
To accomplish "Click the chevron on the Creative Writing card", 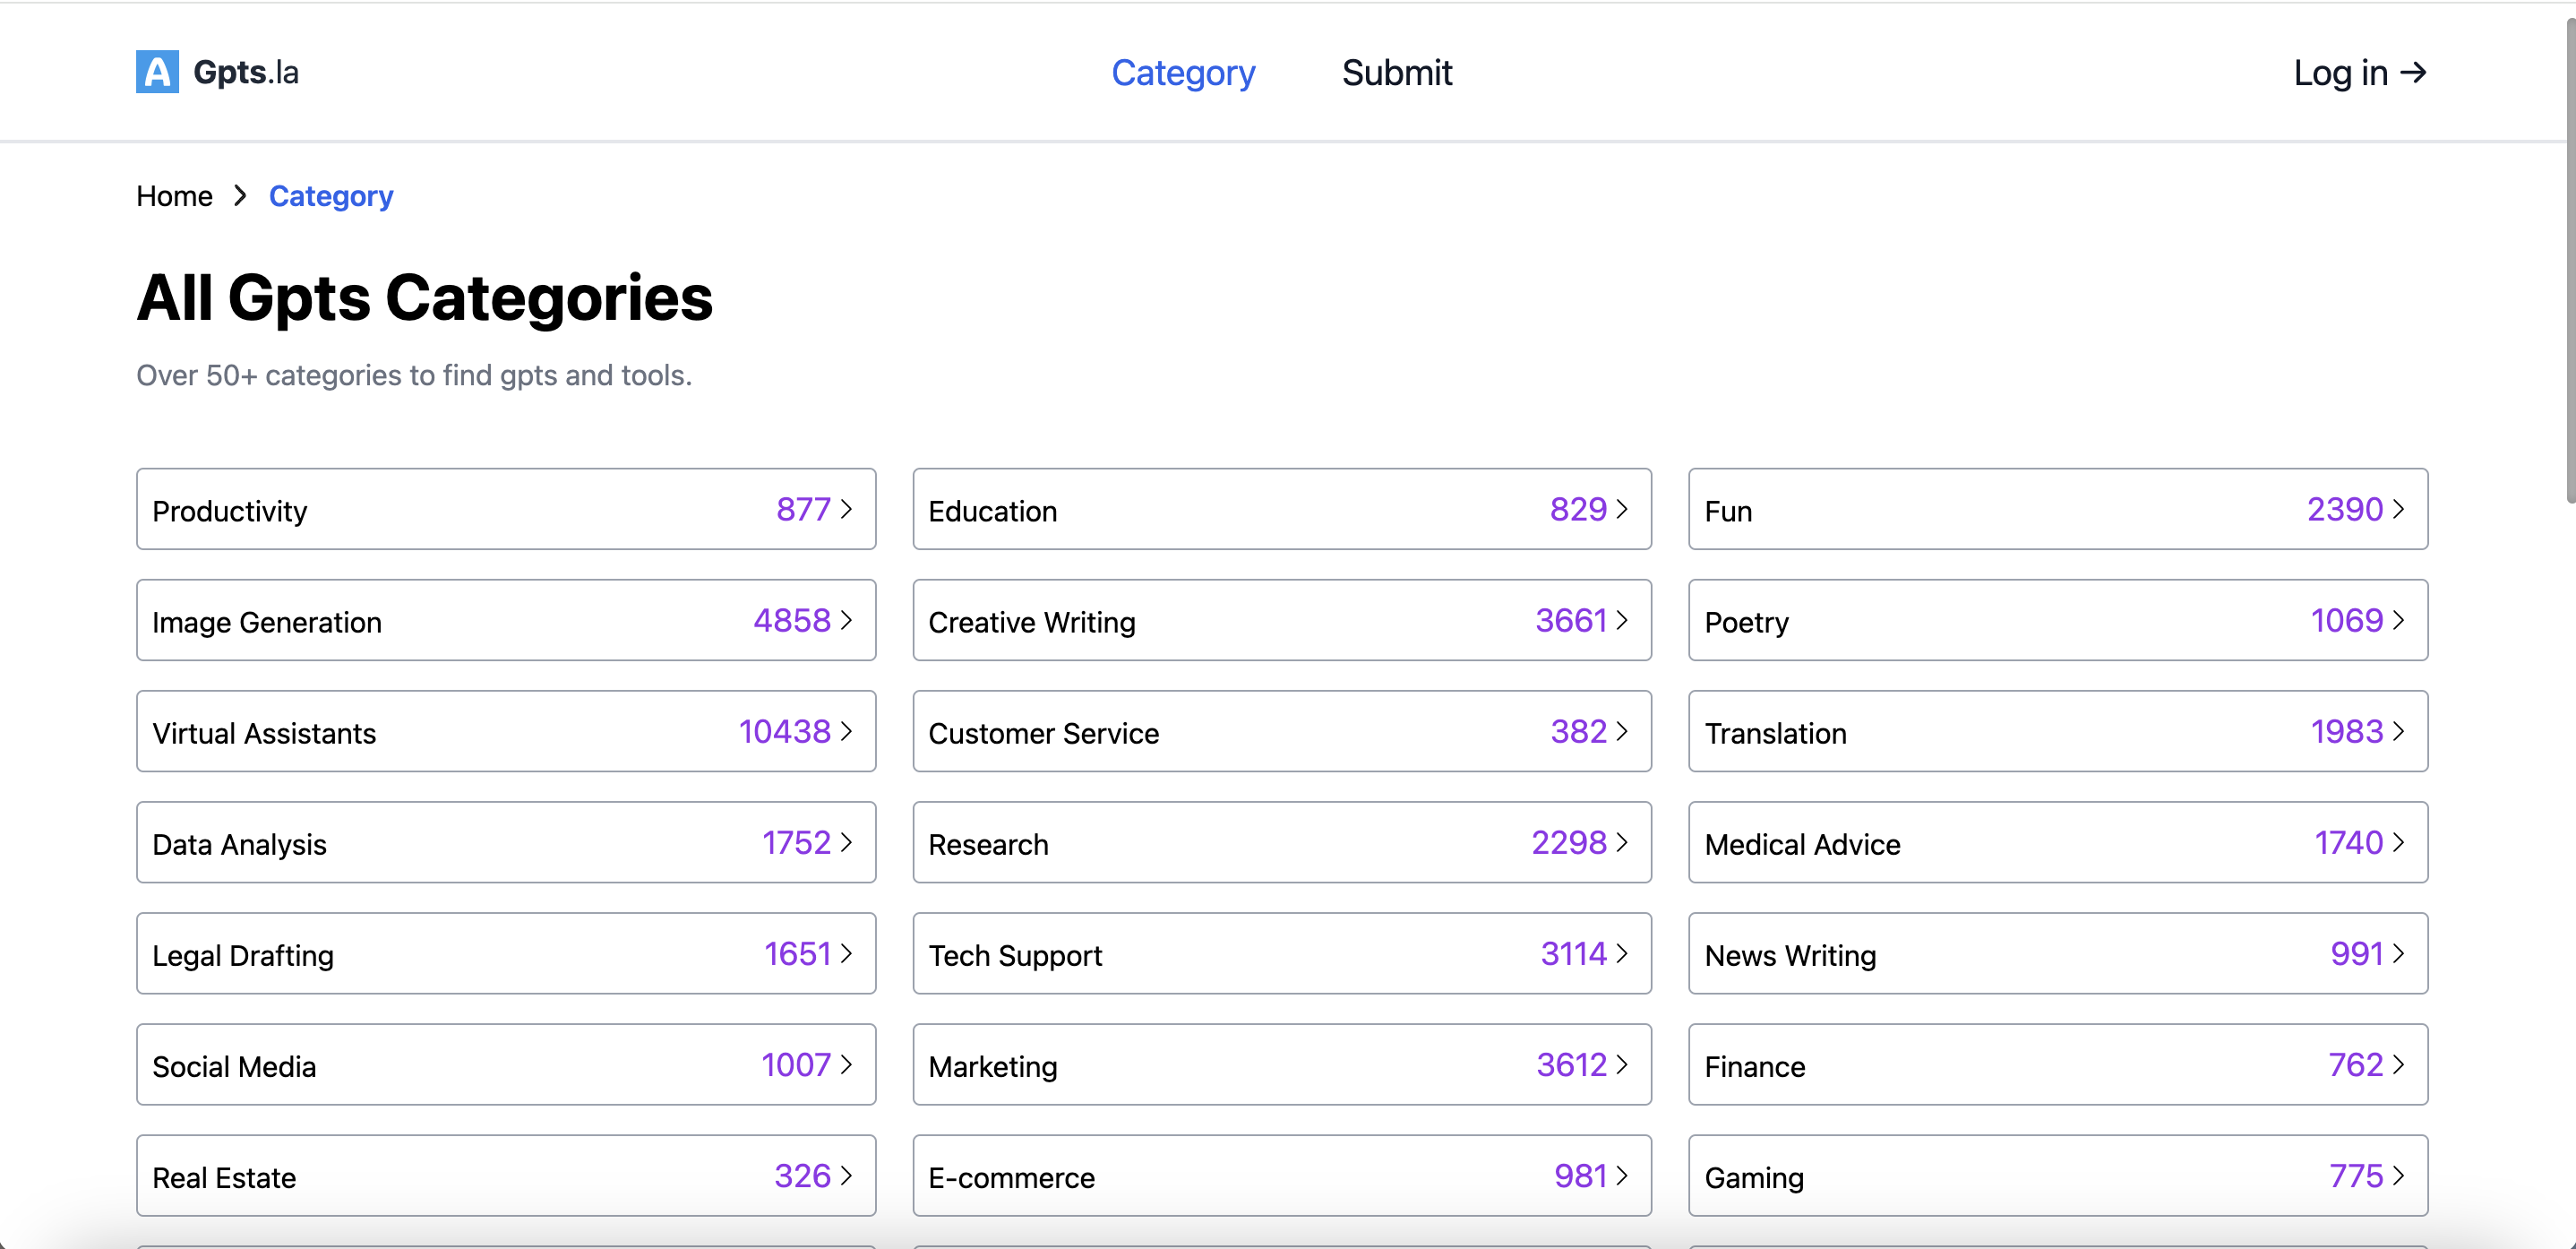I will [1622, 620].
